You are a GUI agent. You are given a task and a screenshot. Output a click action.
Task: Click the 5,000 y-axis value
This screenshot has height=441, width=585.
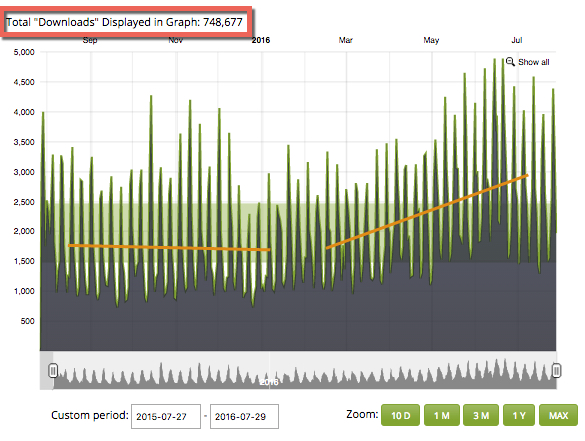[x=24, y=52]
